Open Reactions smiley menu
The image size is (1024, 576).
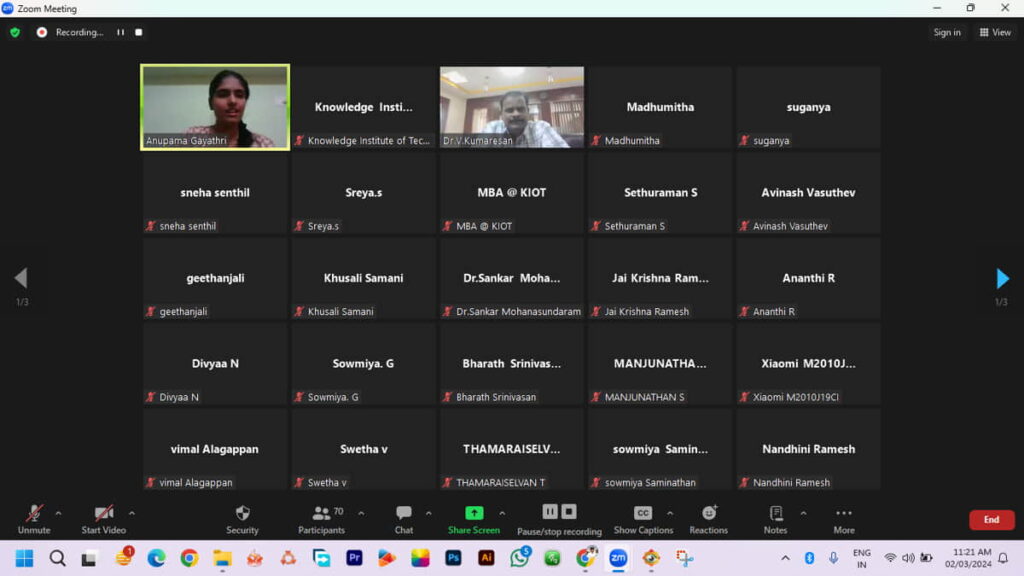pos(709,519)
